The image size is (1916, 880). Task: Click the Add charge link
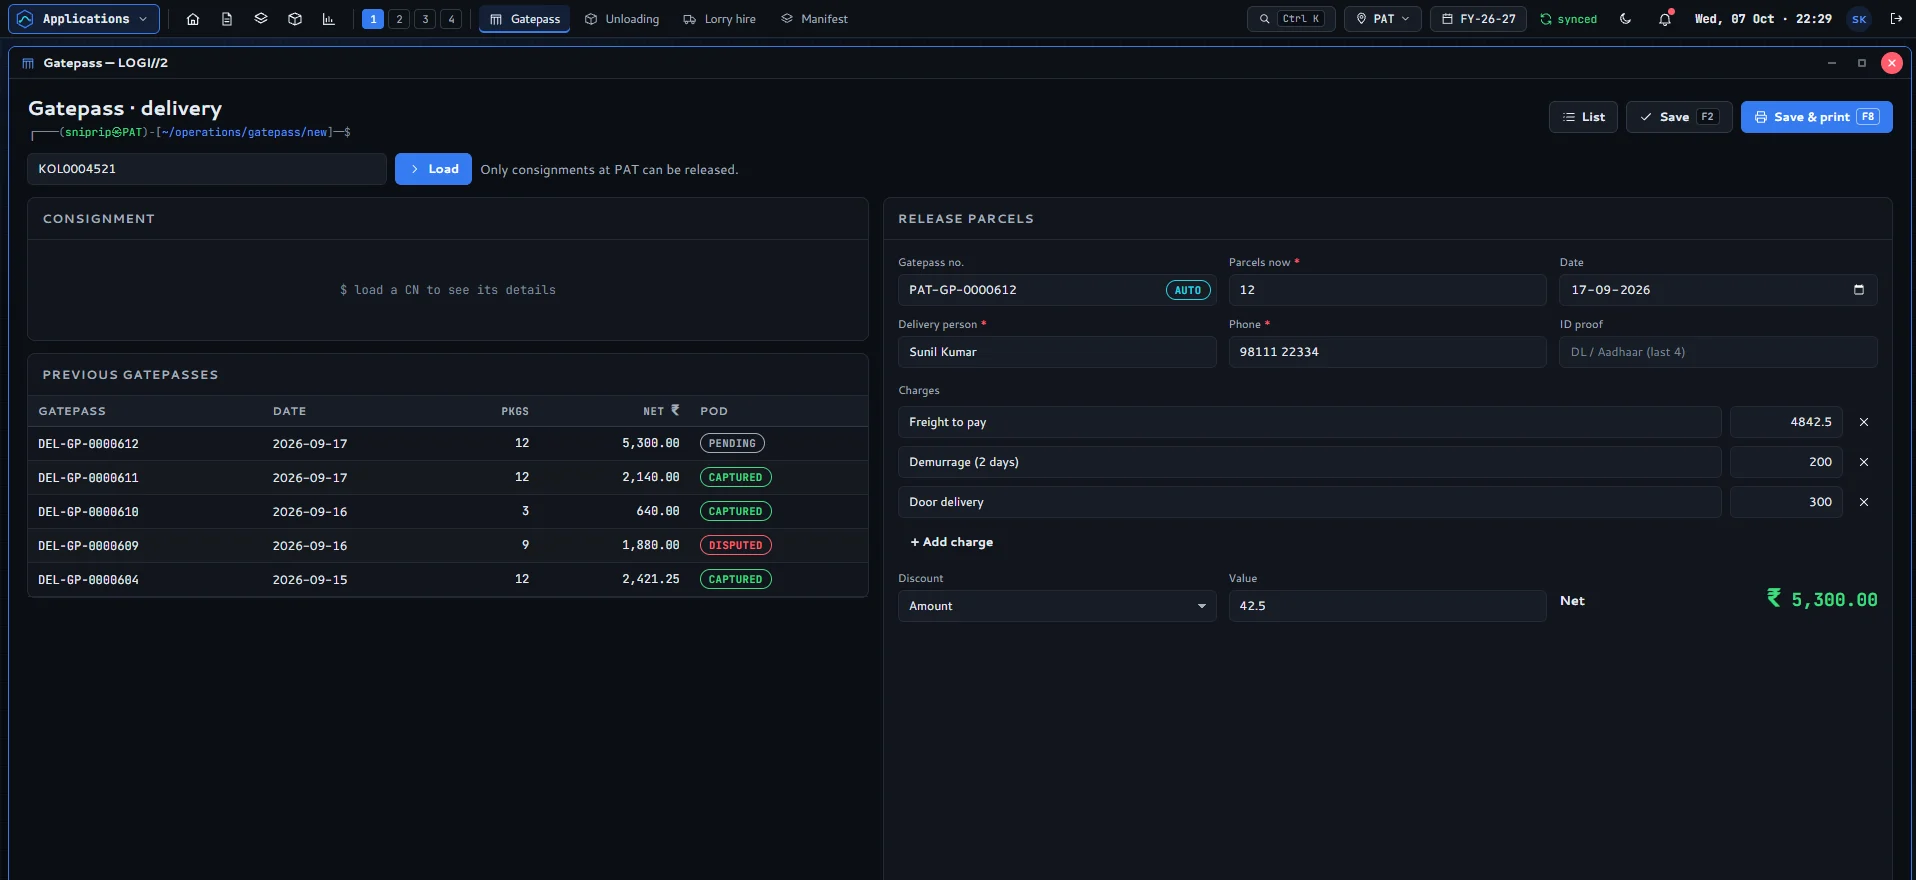pyautogui.click(x=951, y=542)
